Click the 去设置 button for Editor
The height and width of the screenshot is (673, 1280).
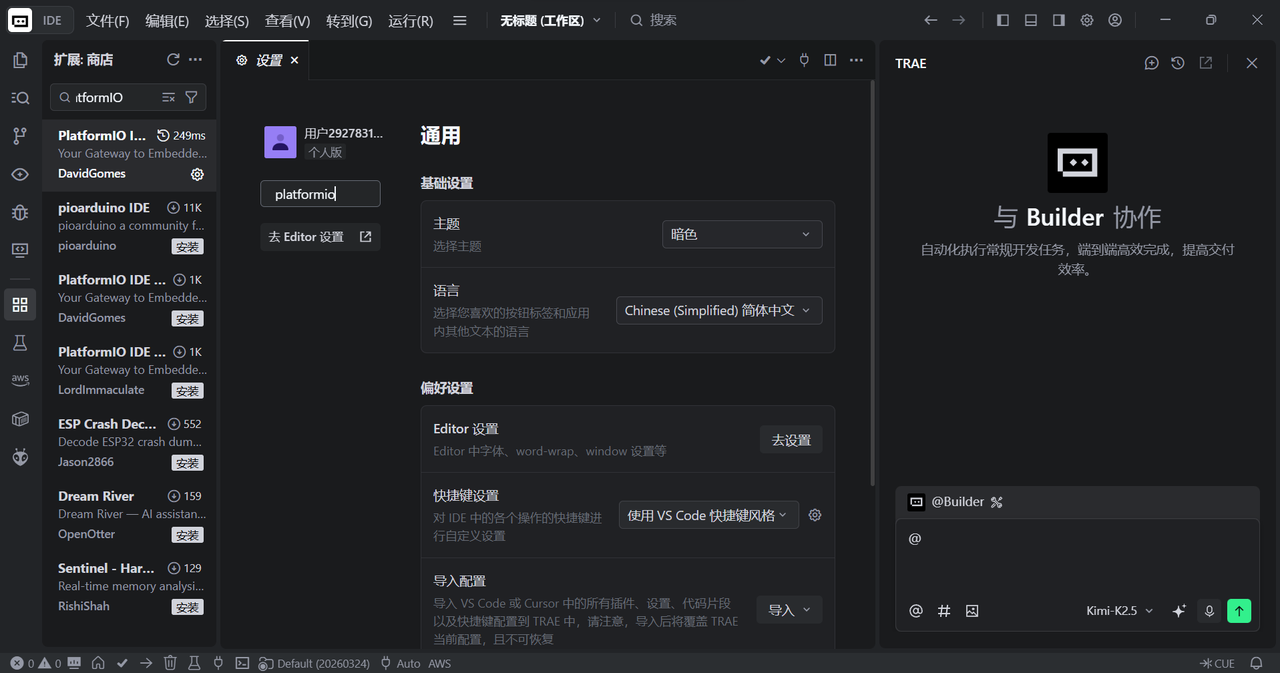pos(791,440)
